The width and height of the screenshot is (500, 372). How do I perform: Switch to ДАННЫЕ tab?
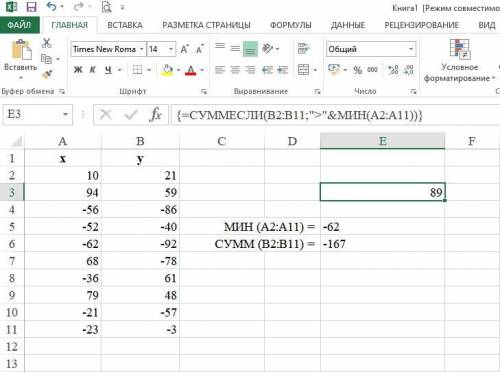348,25
